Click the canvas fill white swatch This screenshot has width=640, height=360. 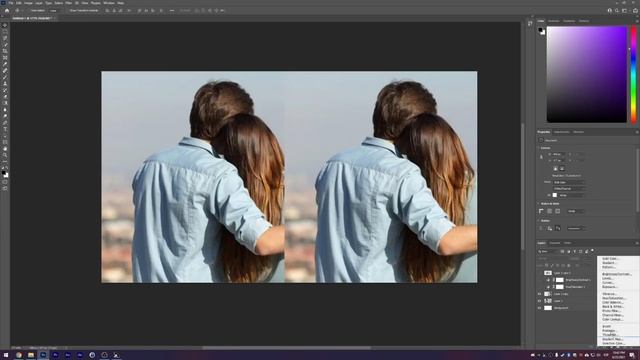pos(555,195)
